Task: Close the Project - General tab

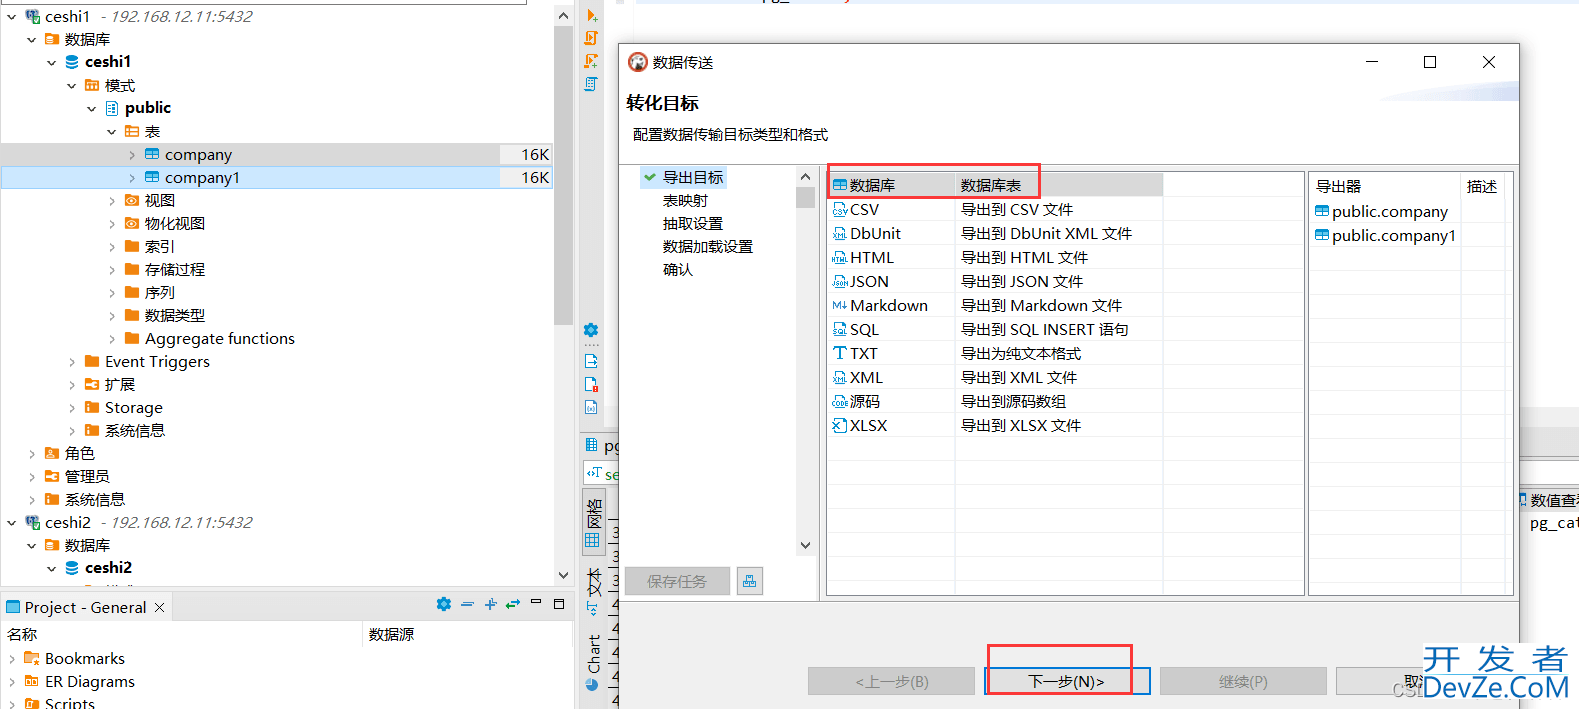Action: 160,607
